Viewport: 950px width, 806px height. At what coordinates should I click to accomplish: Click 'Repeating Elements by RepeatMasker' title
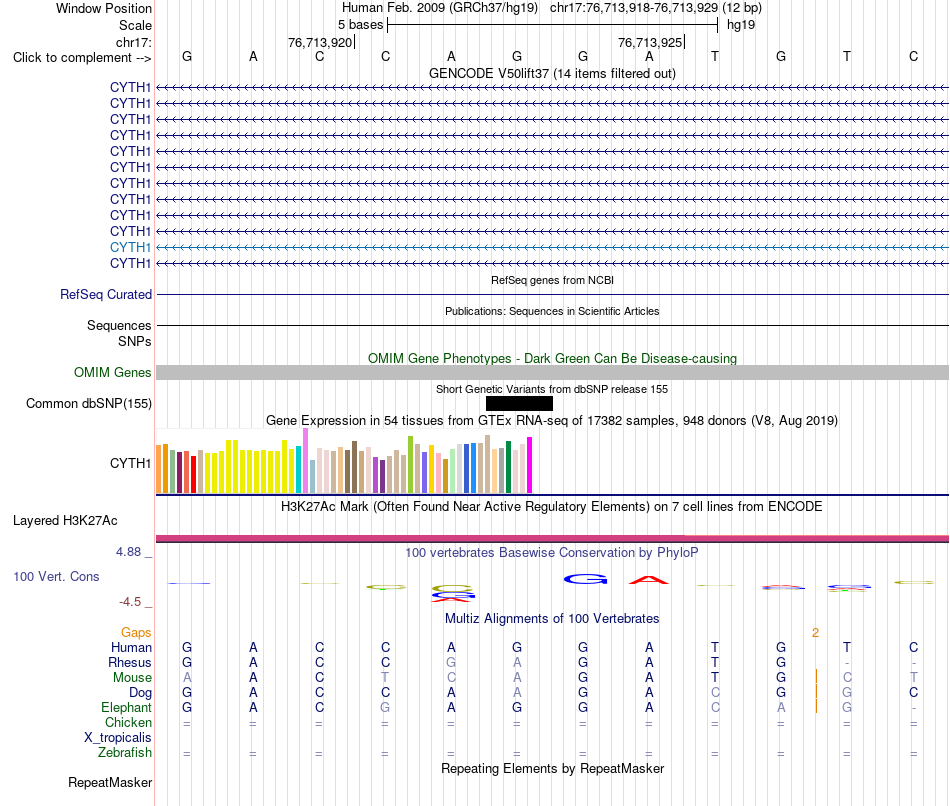click(552, 768)
